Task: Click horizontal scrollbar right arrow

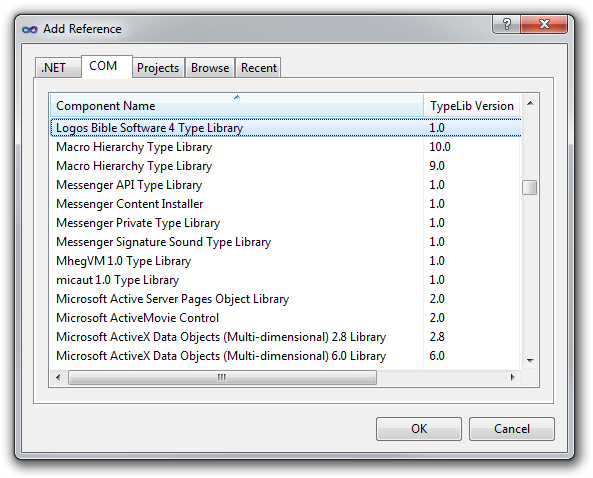Action: (512, 377)
